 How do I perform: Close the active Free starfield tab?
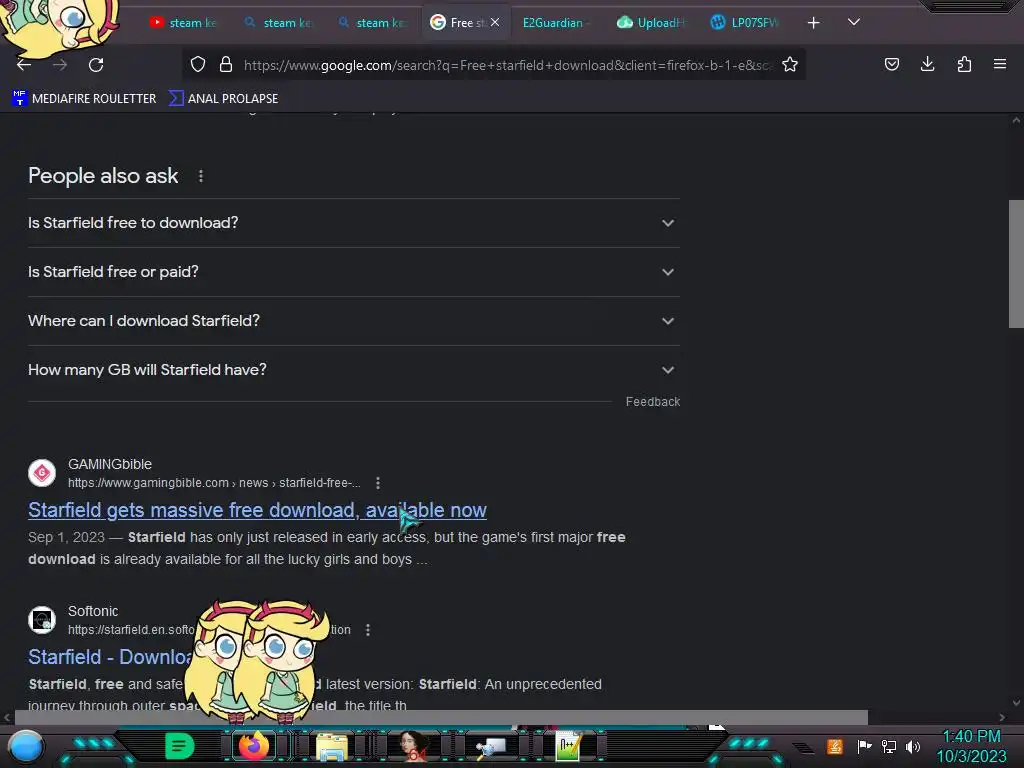(495, 22)
